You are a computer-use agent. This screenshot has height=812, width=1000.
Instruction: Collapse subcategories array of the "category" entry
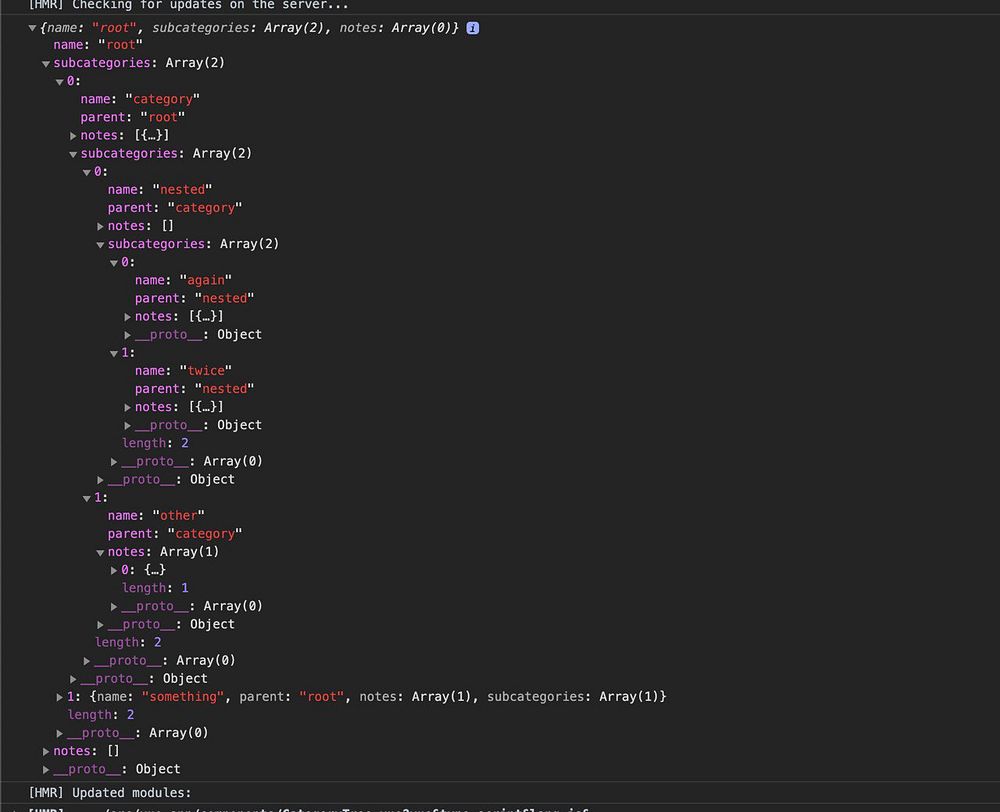(x=73, y=154)
